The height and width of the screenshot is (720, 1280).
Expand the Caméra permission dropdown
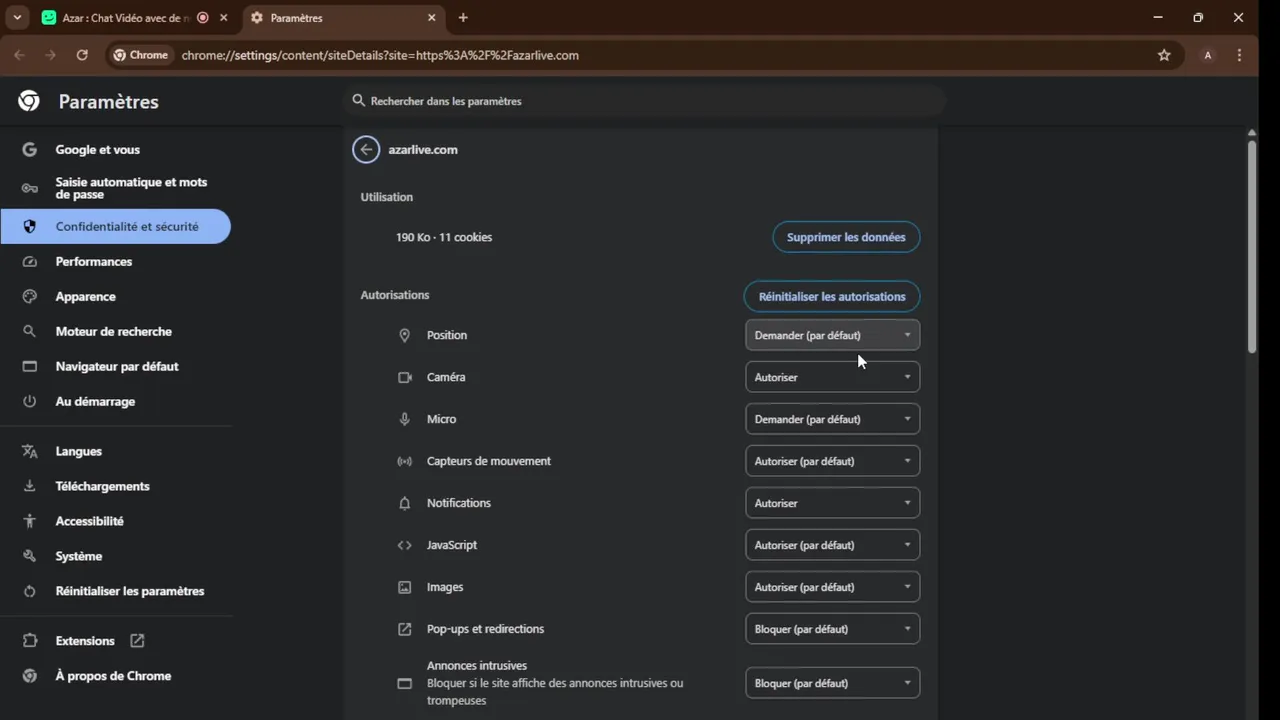[832, 377]
